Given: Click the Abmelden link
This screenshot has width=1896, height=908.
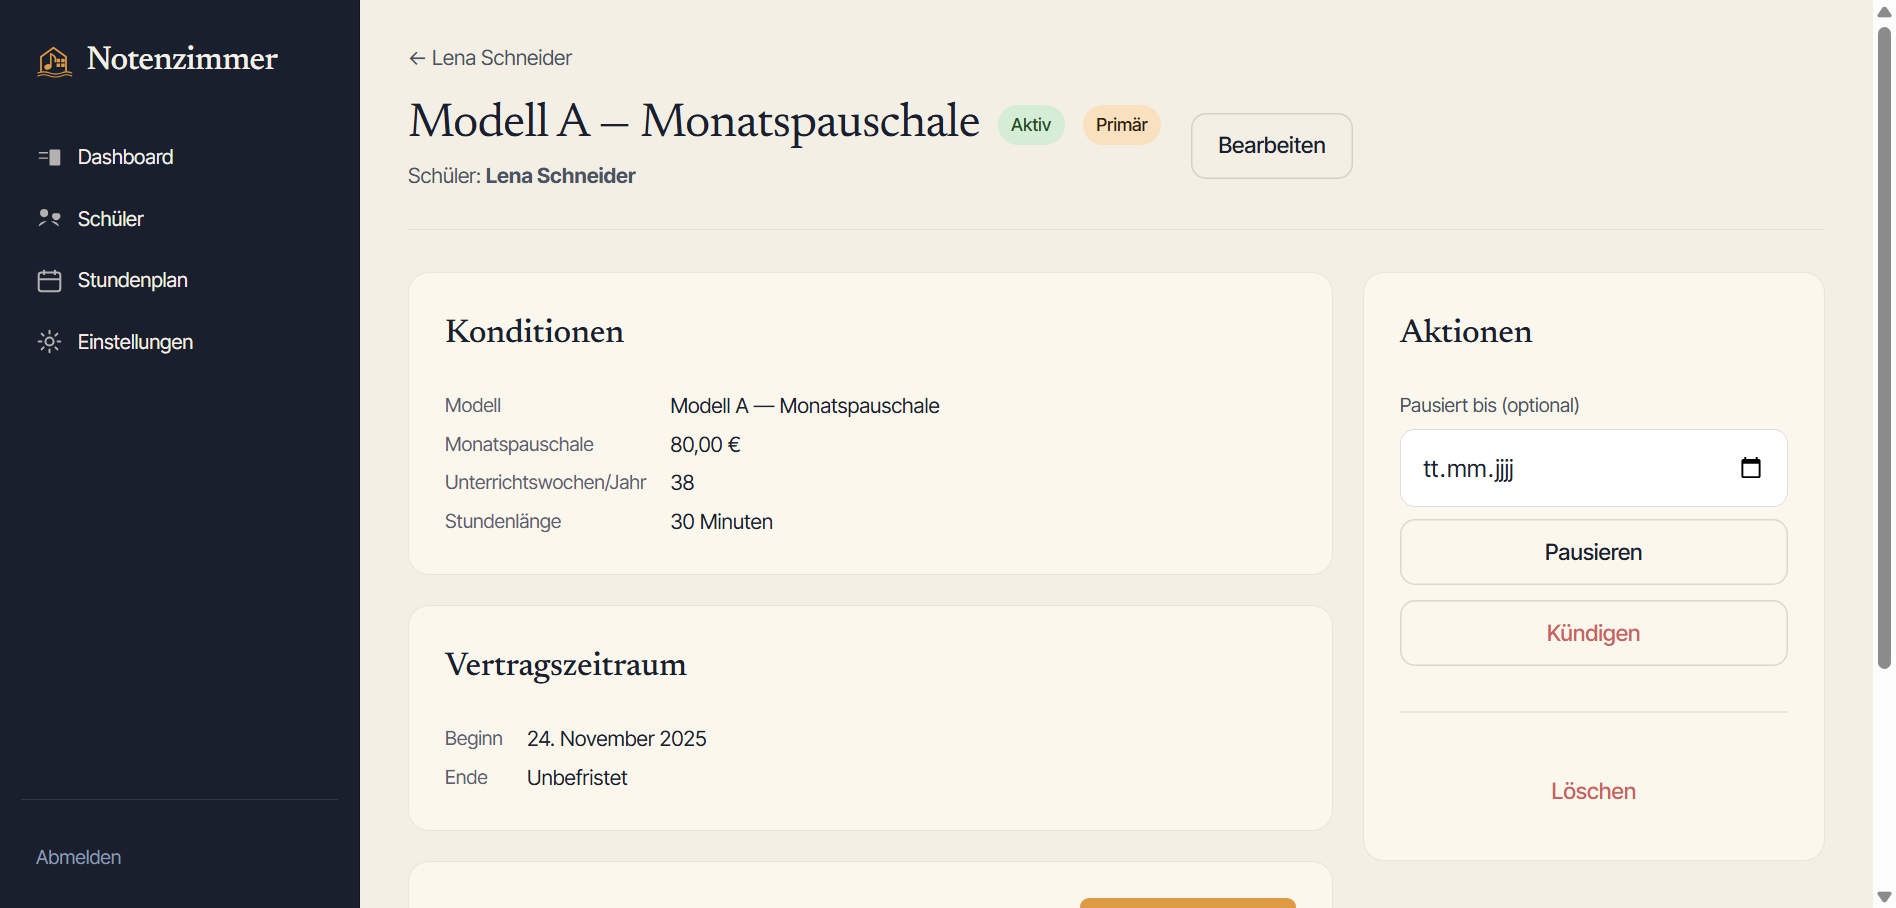Looking at the screenshot, I should [79, 857].
